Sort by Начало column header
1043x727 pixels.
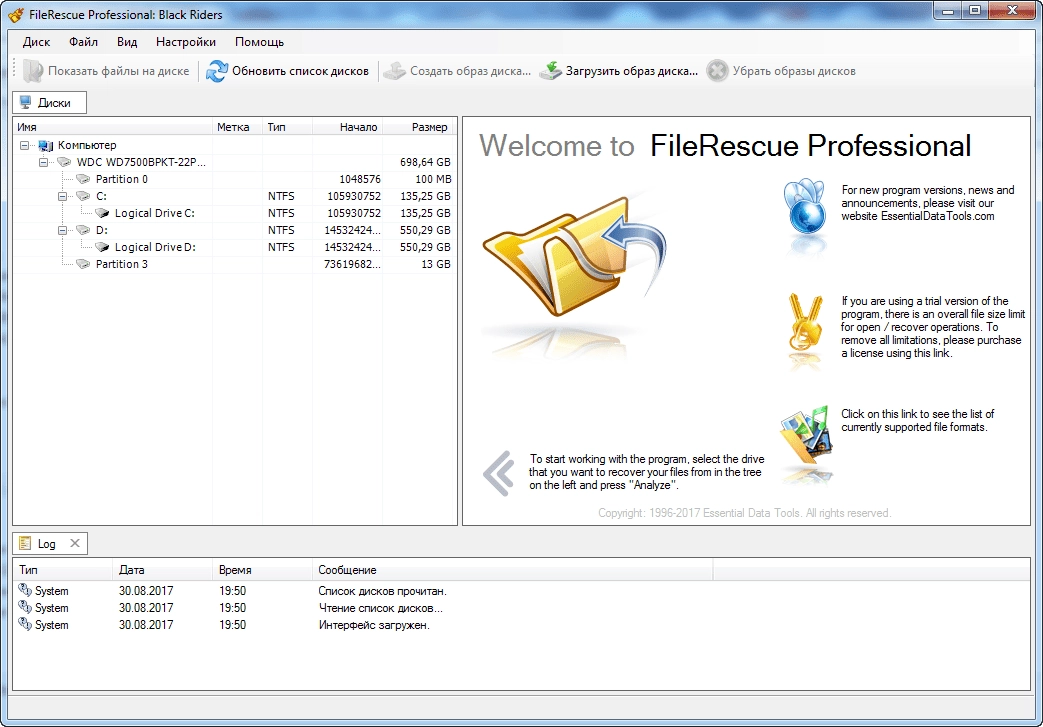347,127
